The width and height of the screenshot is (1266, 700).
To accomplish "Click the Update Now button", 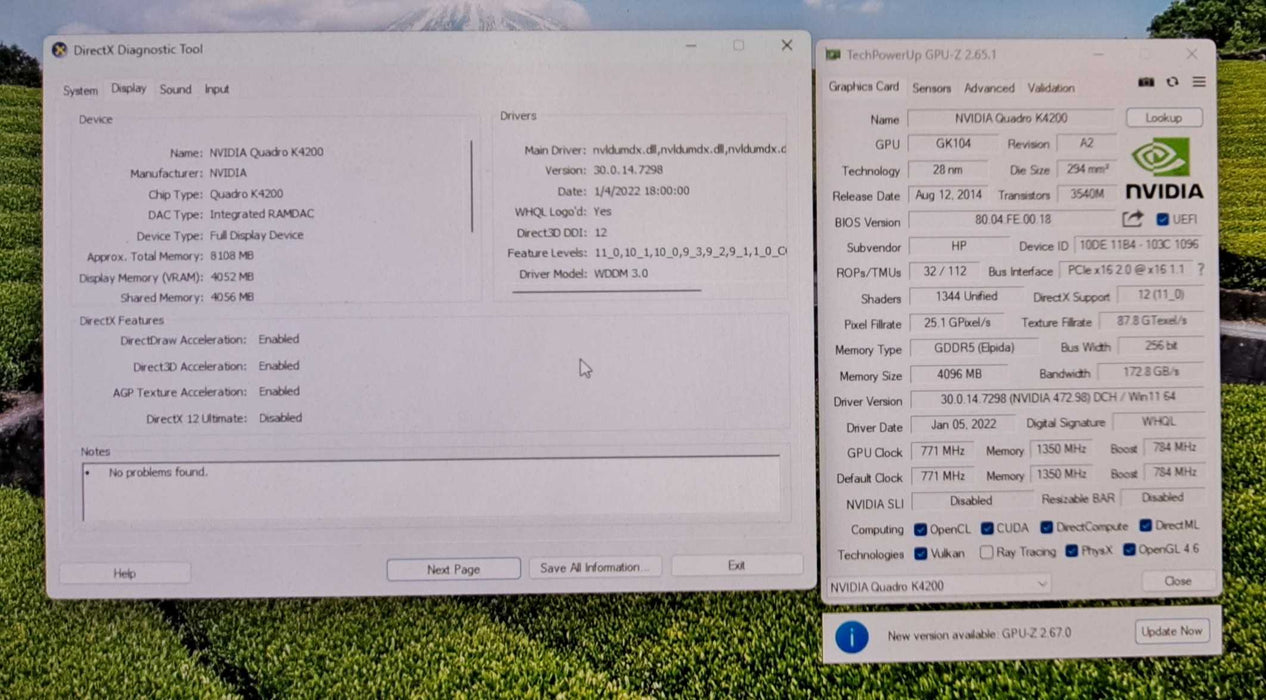I will (x=1172, y=631).
